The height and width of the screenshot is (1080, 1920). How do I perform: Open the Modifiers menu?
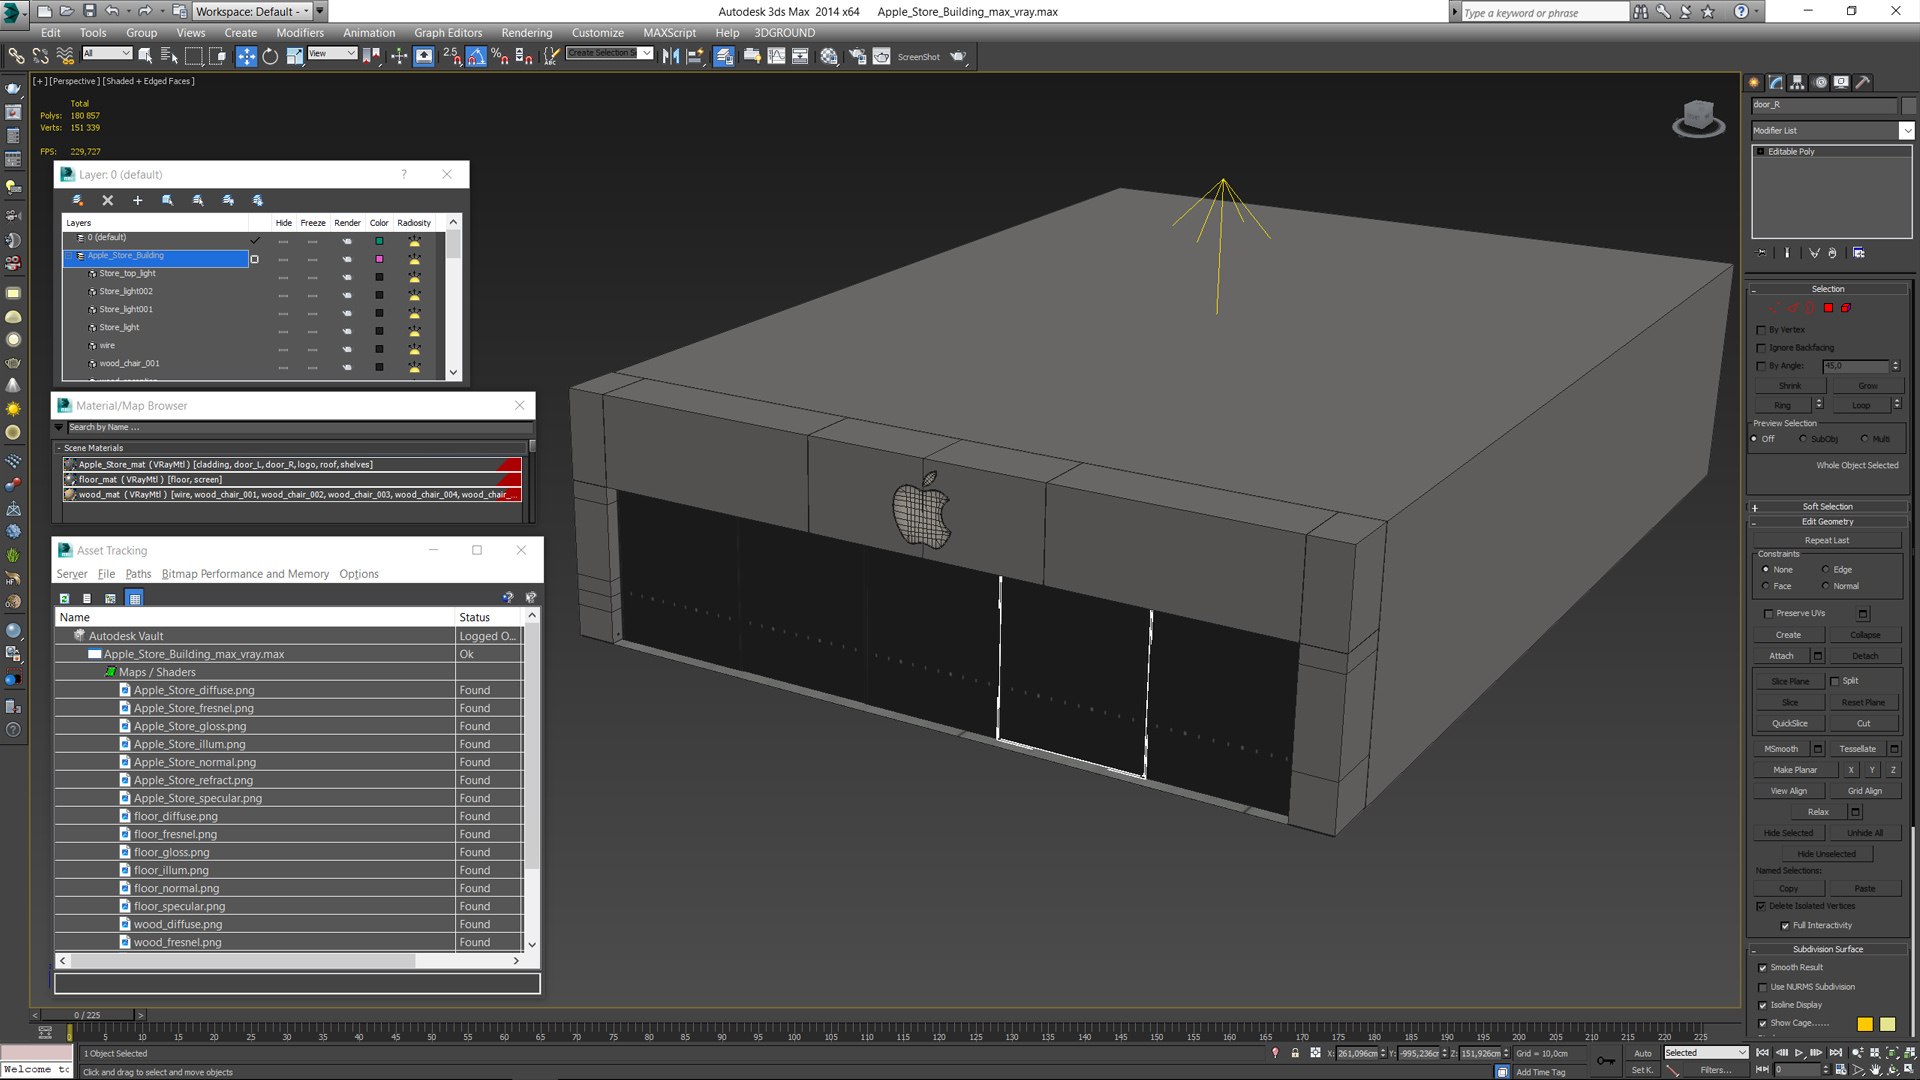coord(300,32)
